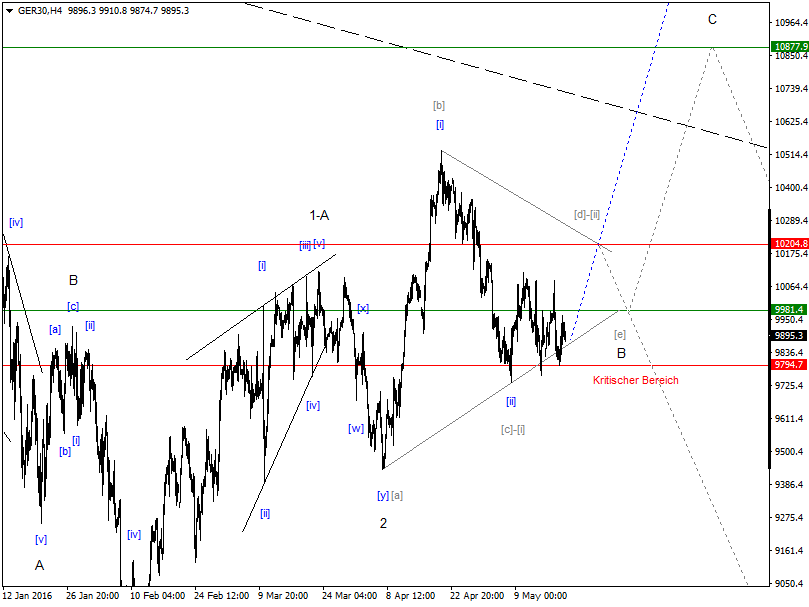
Task: Open the GER30,H4 symbol dropdown arrow
Action: (9, 8)
